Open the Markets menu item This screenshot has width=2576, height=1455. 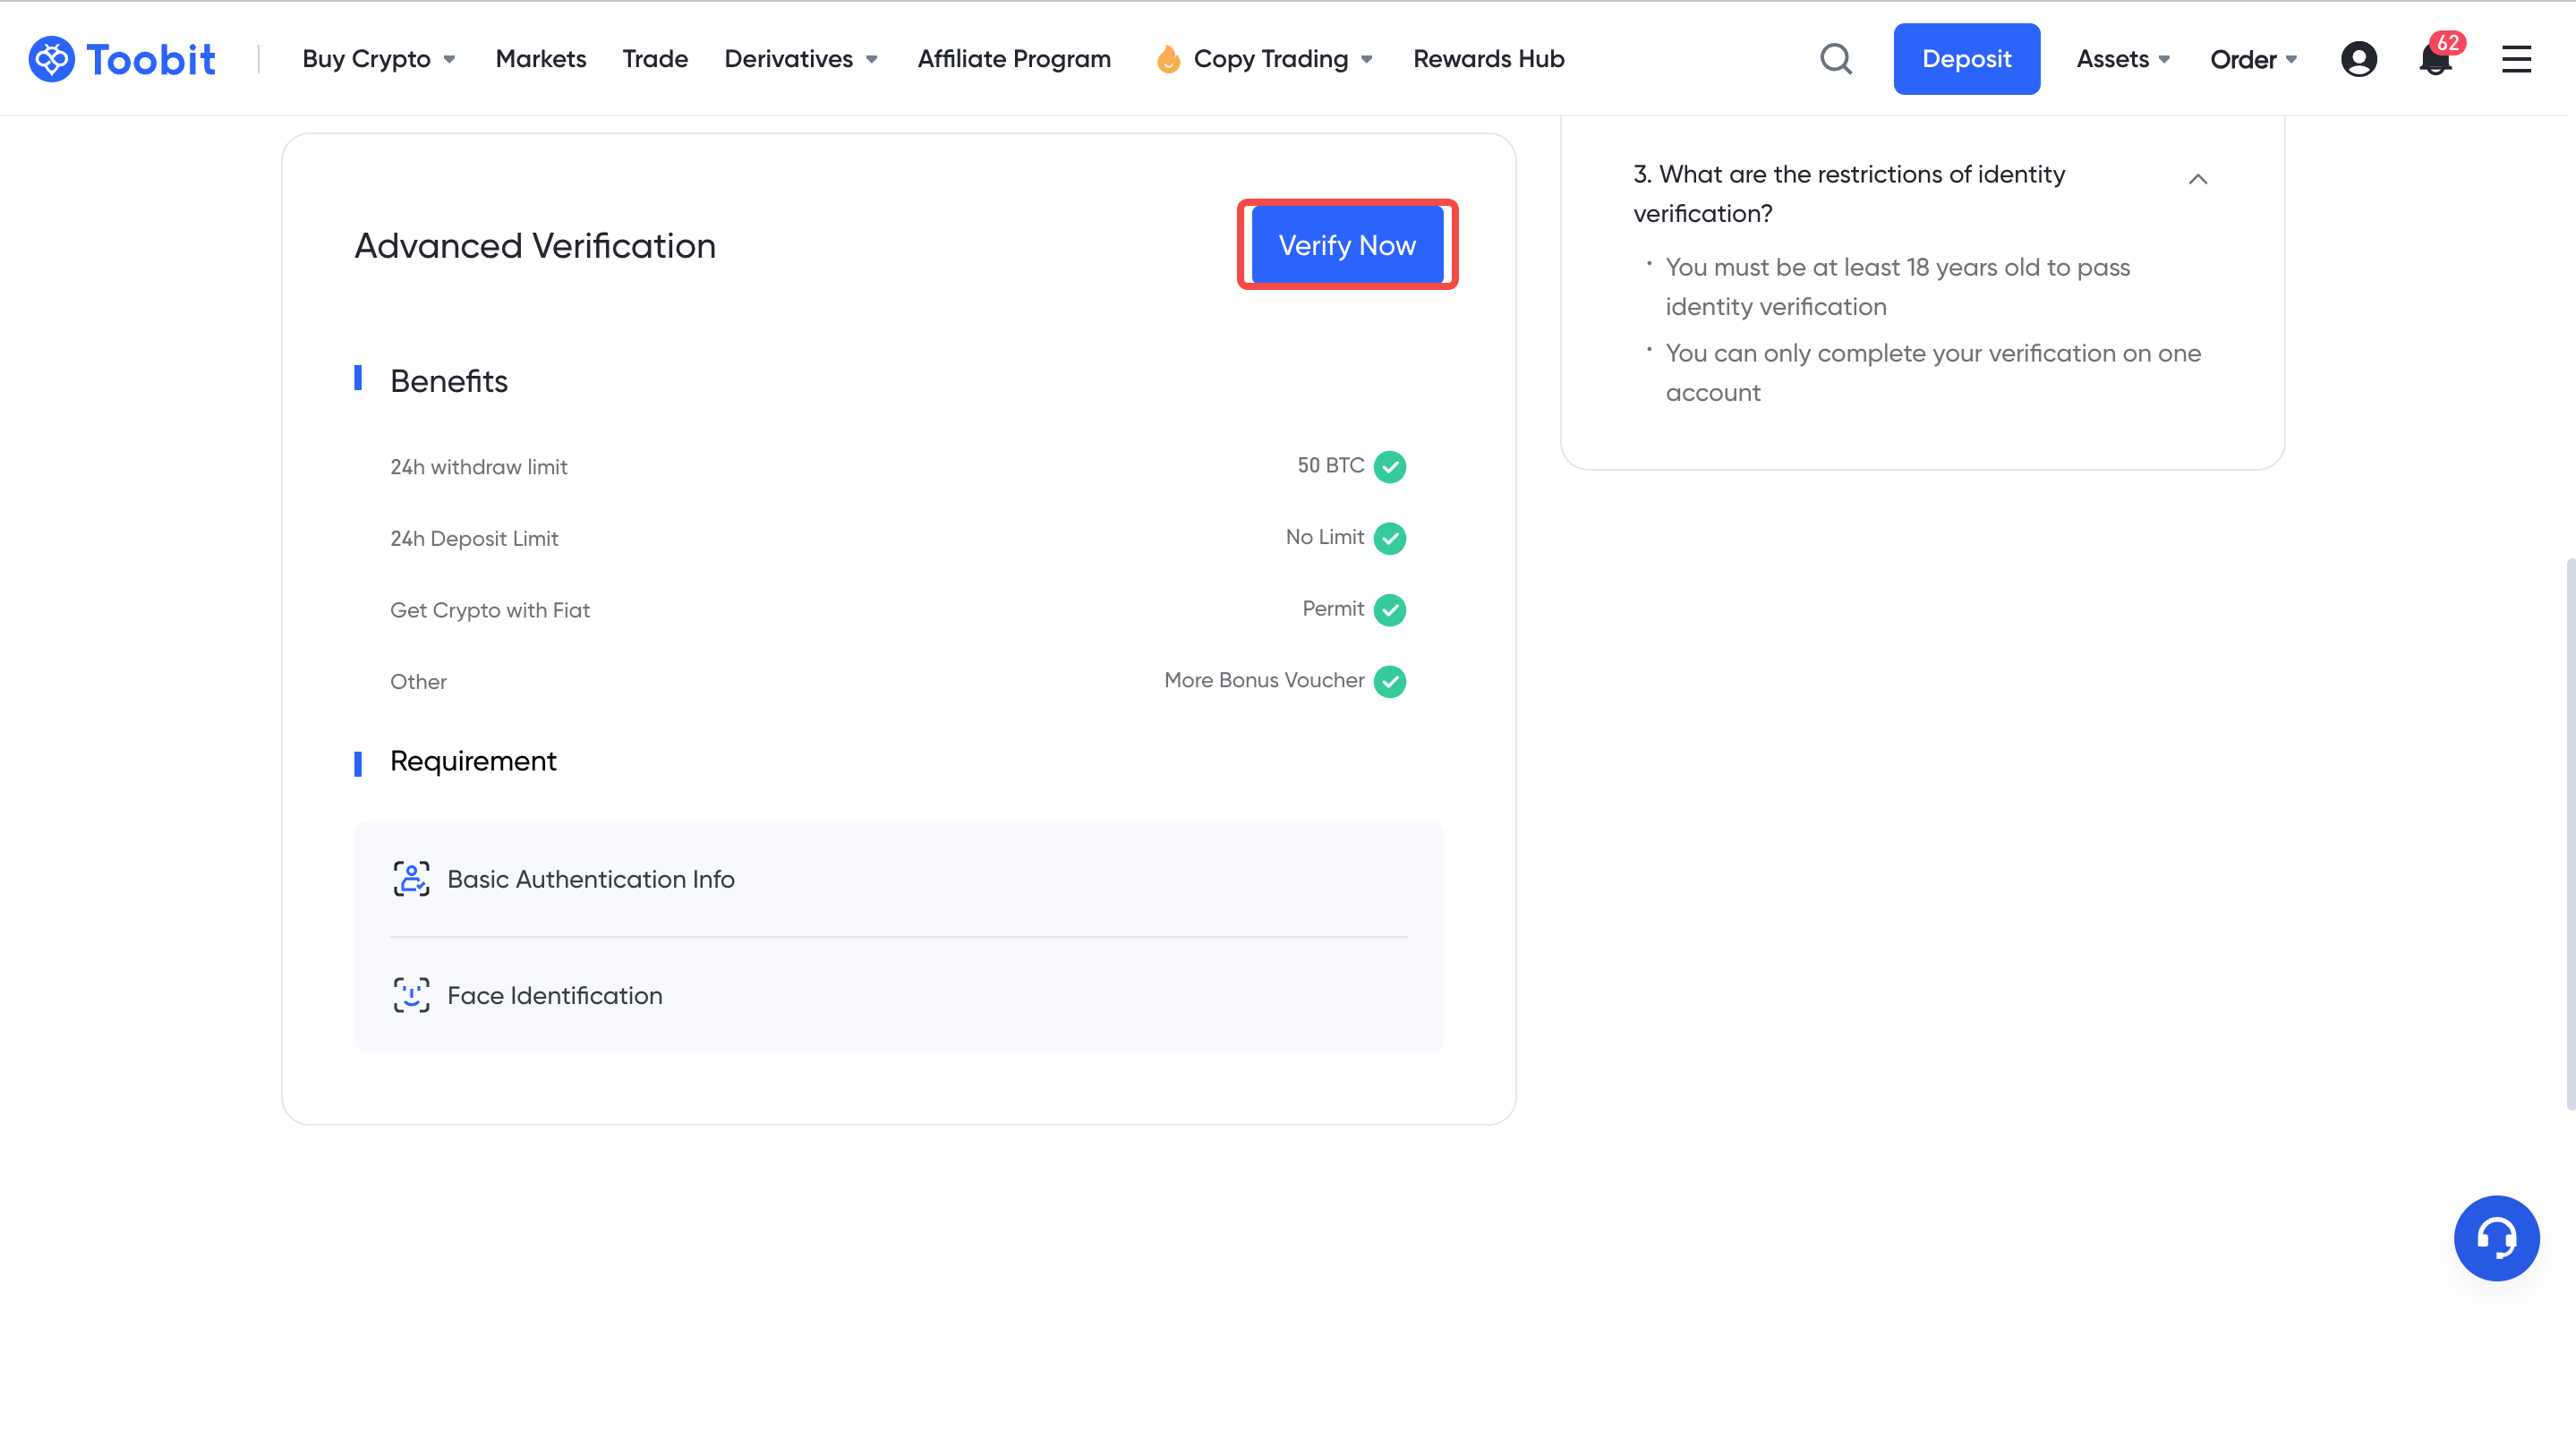click(541, 59)
